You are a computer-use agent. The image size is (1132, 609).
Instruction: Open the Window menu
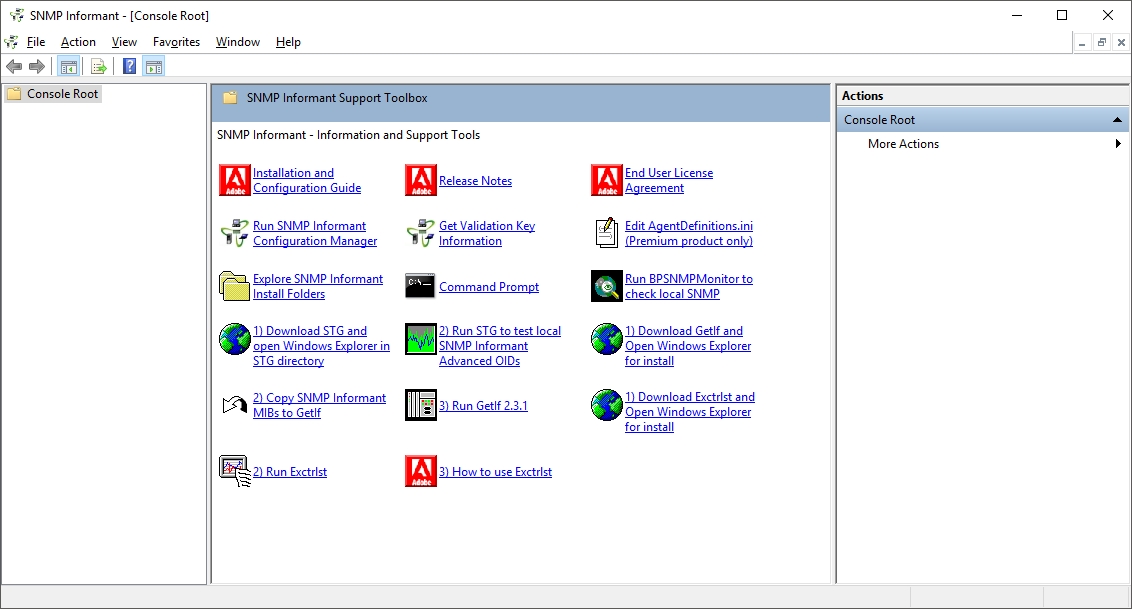tap(238, 42)
